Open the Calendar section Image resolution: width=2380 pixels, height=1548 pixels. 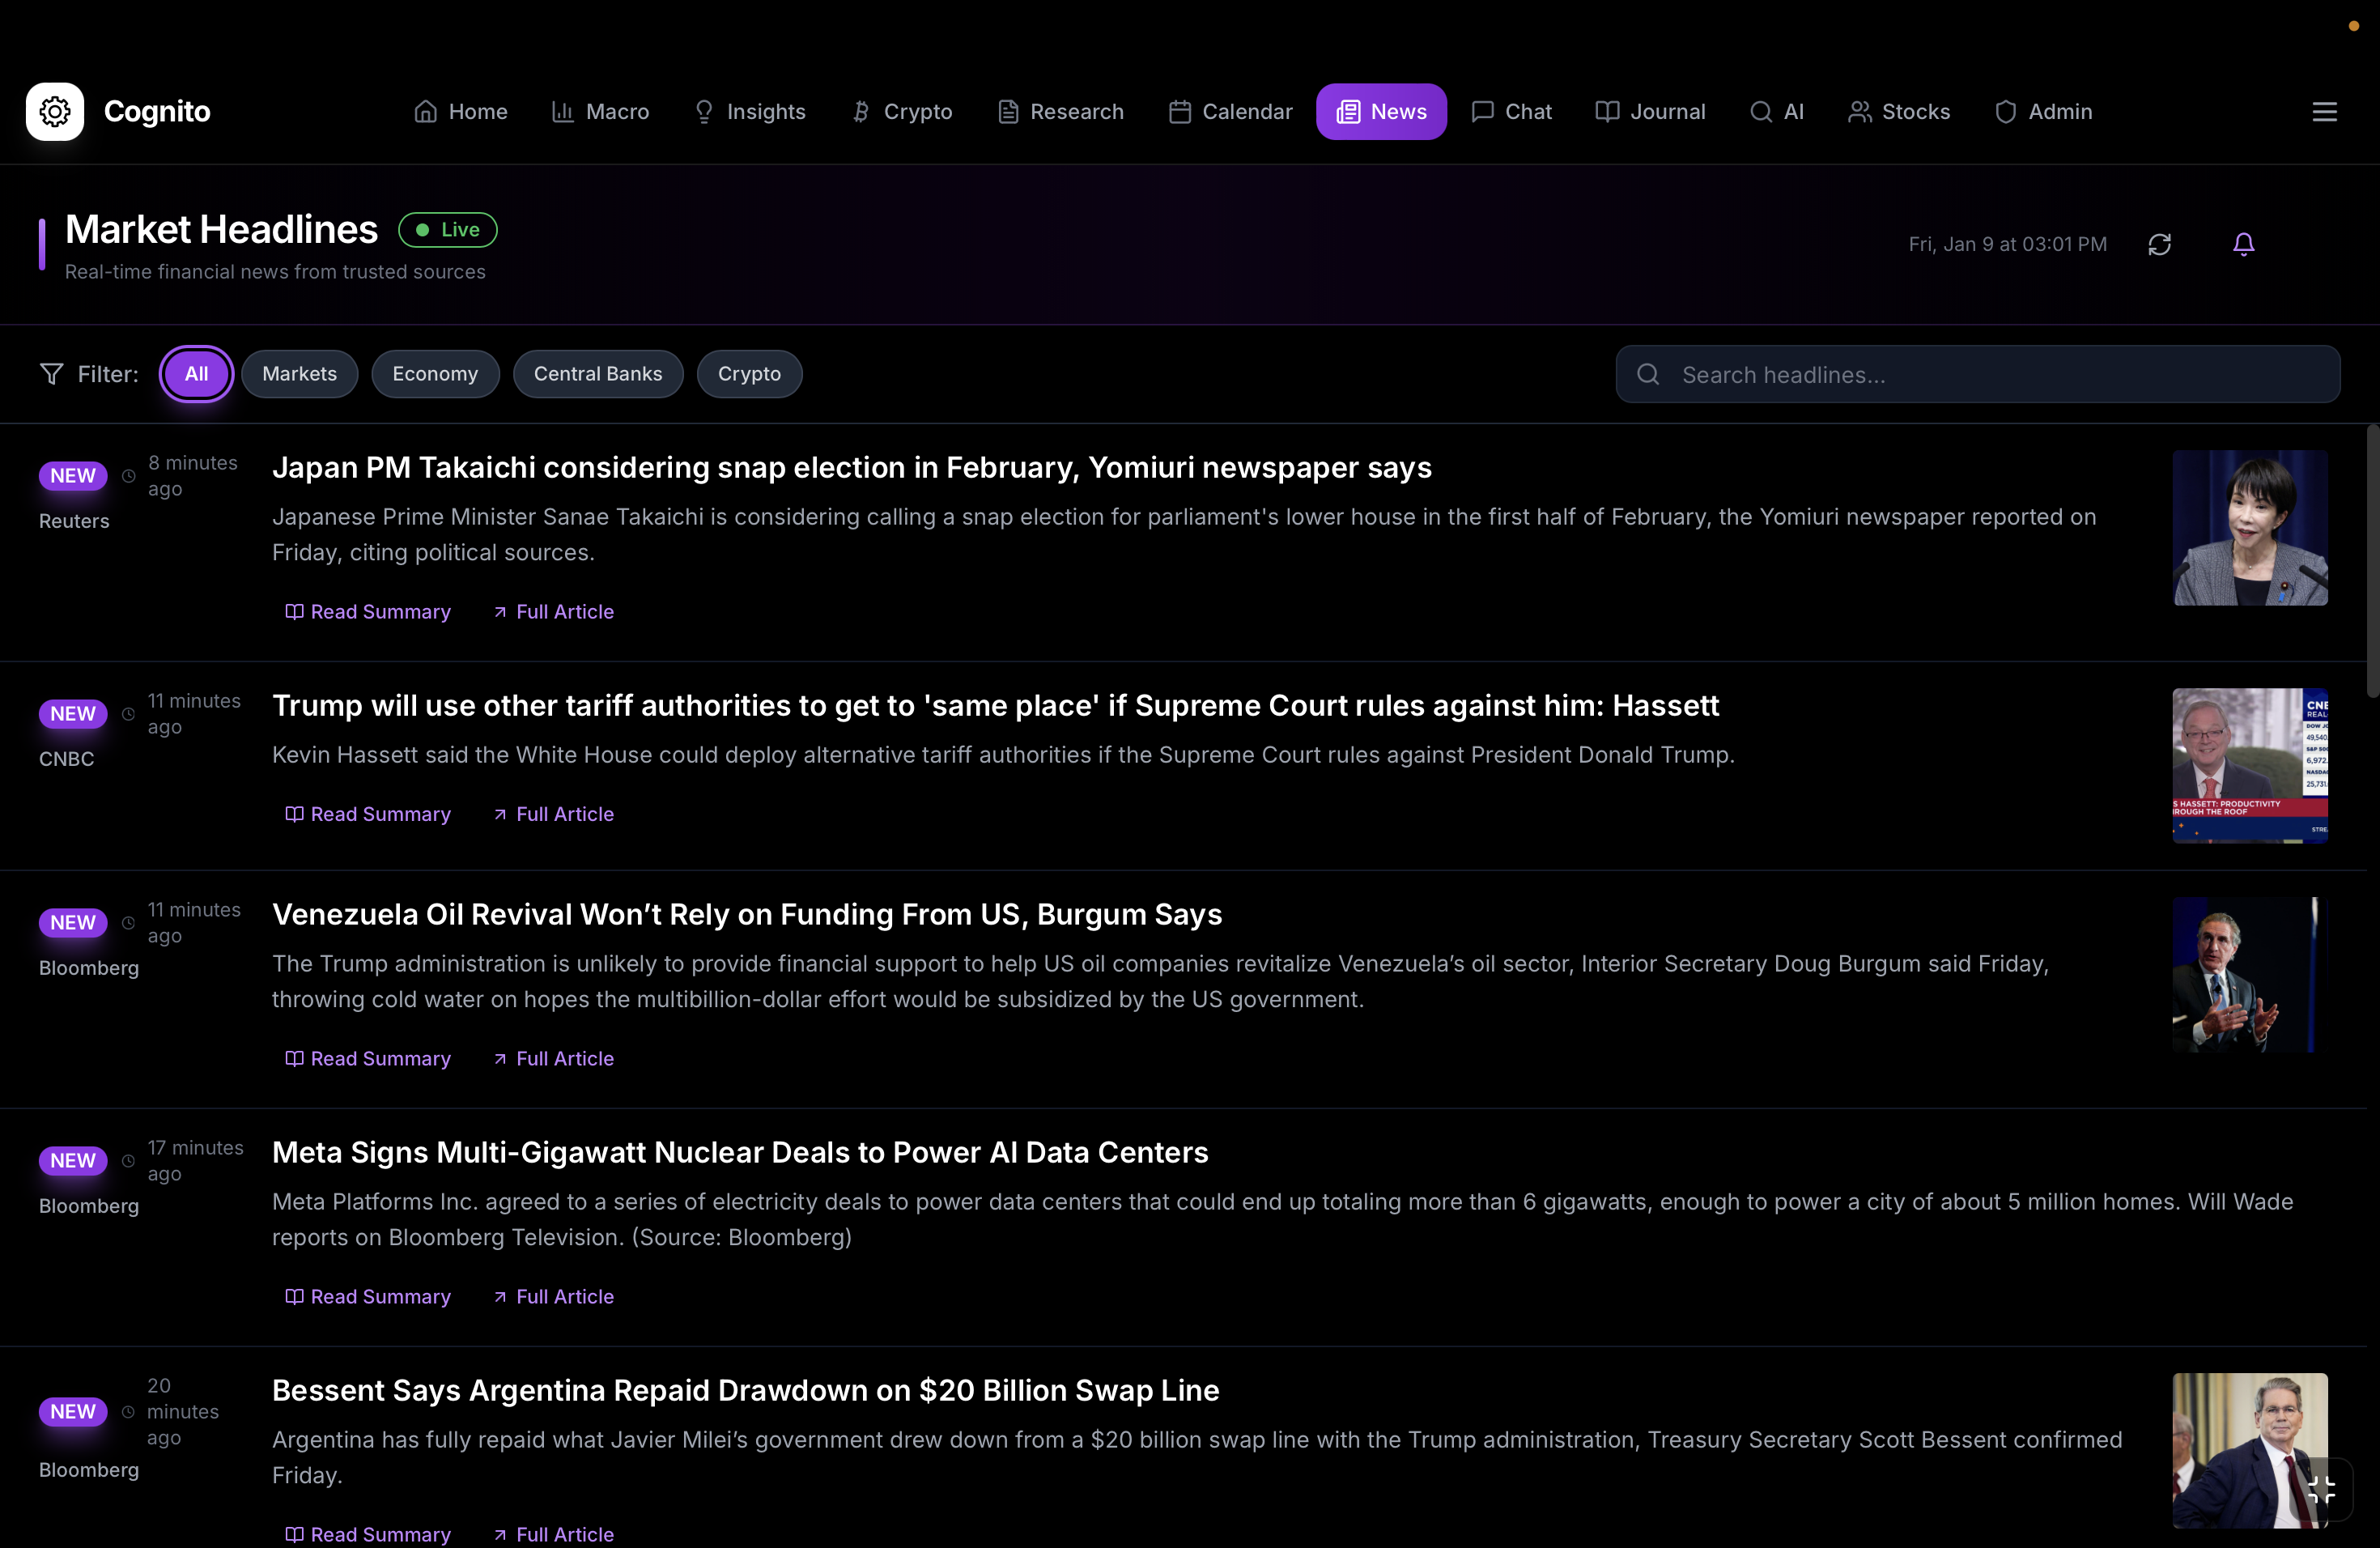tap(1229, 111)
